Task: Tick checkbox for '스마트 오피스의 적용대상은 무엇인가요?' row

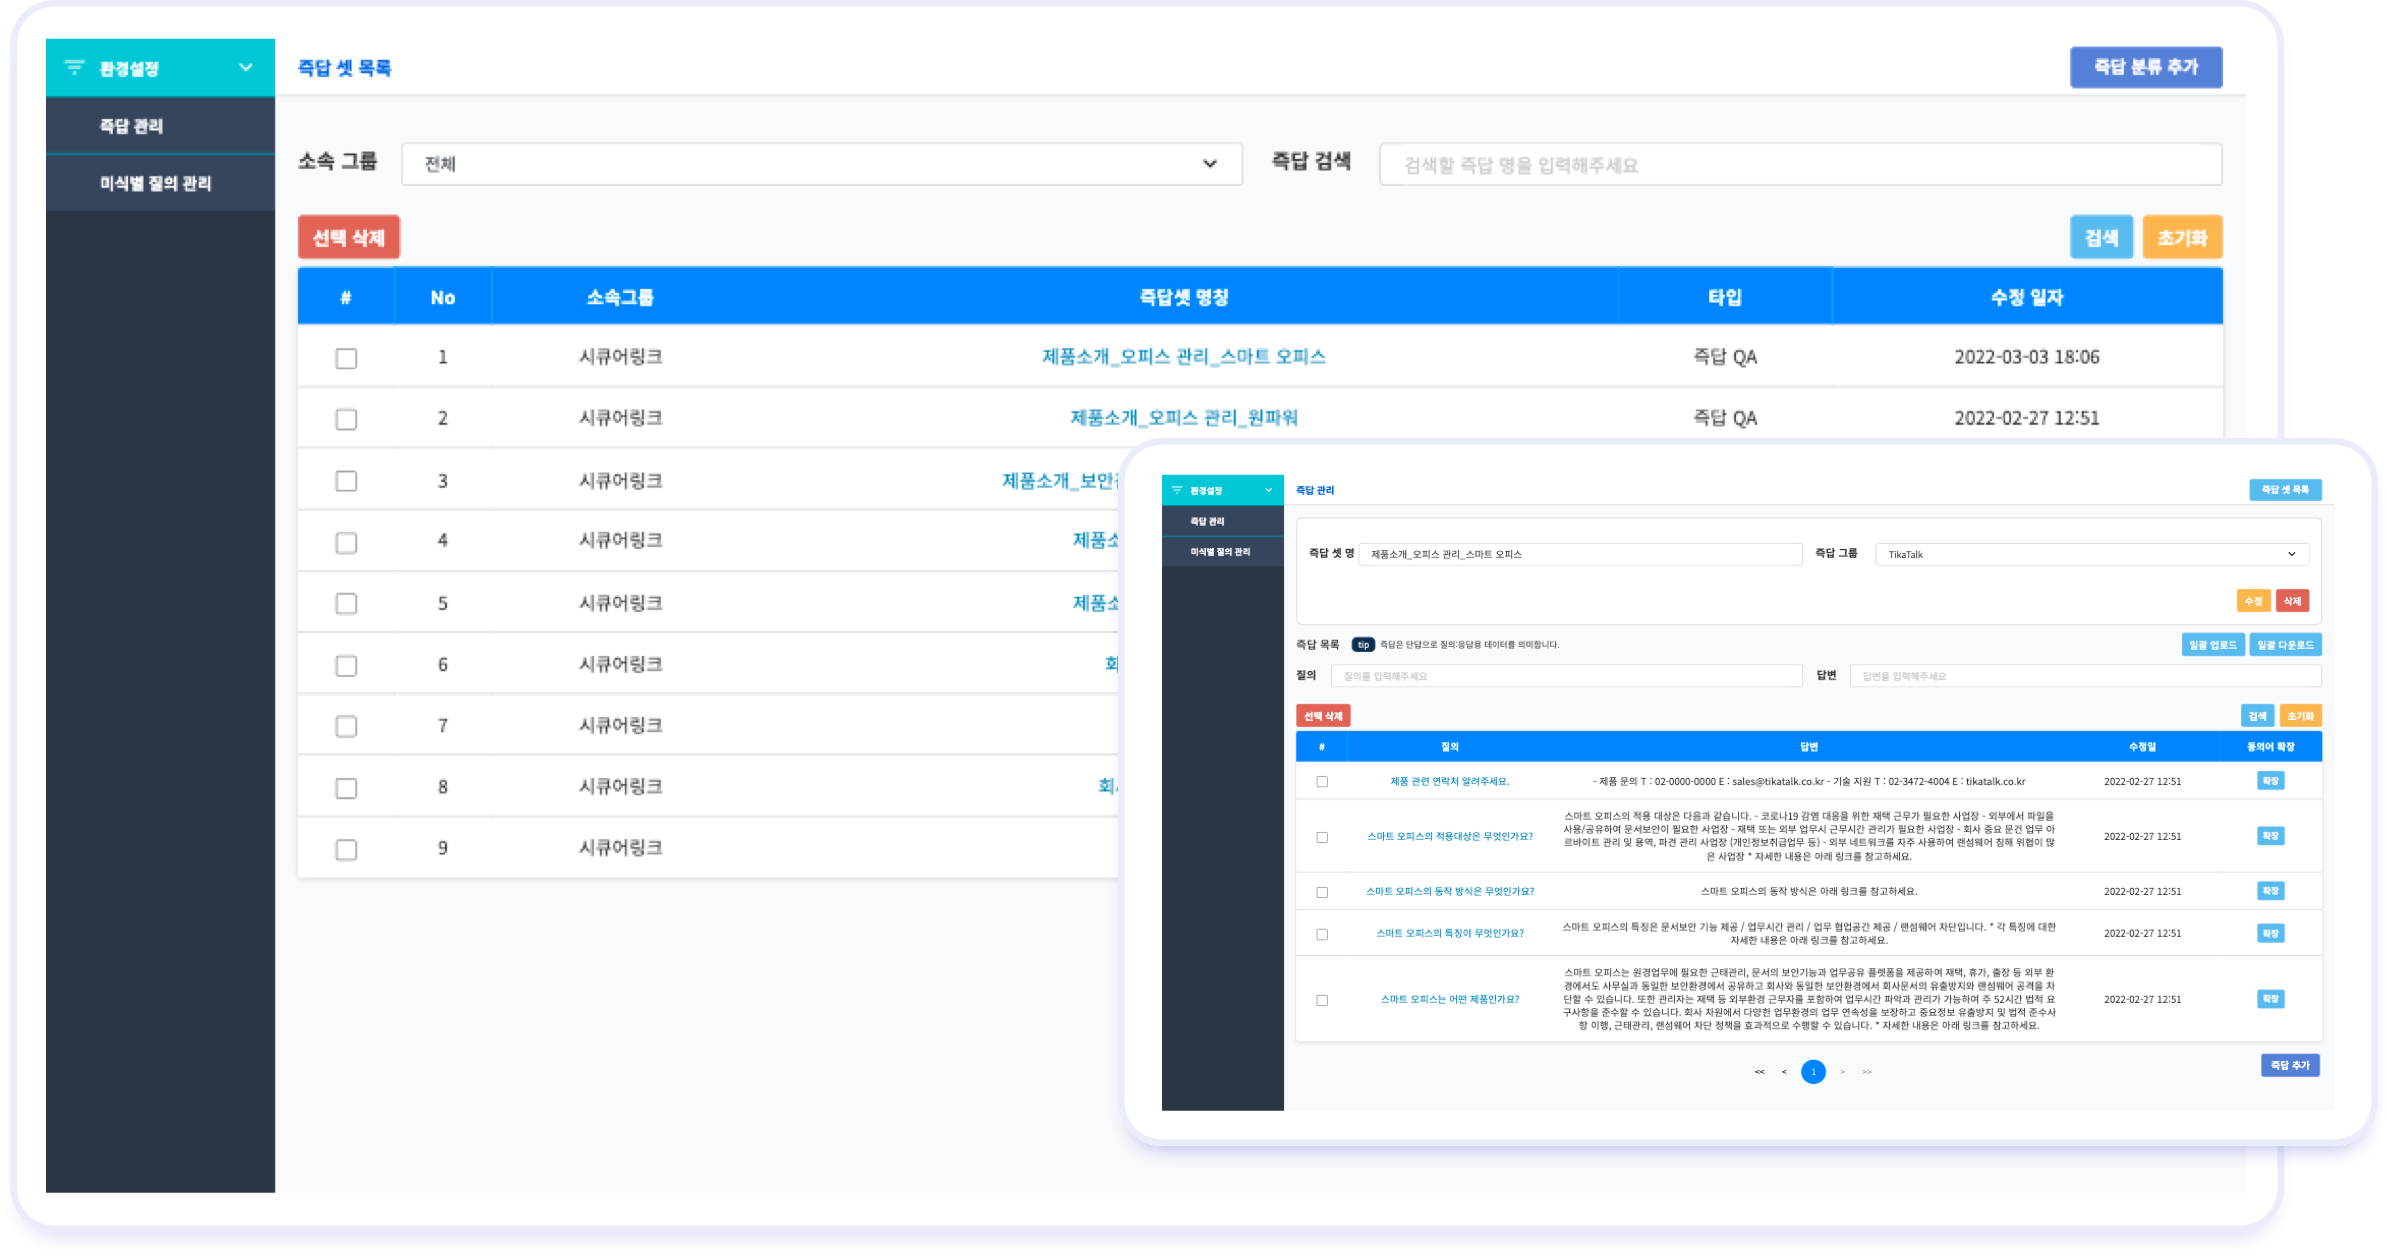Action: [1322, 837]
